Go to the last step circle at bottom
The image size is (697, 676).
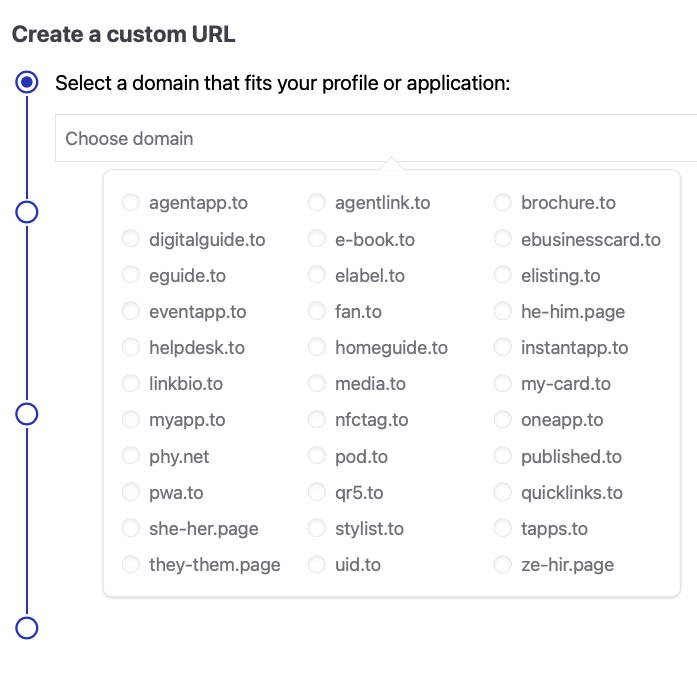tap(28, 628)
